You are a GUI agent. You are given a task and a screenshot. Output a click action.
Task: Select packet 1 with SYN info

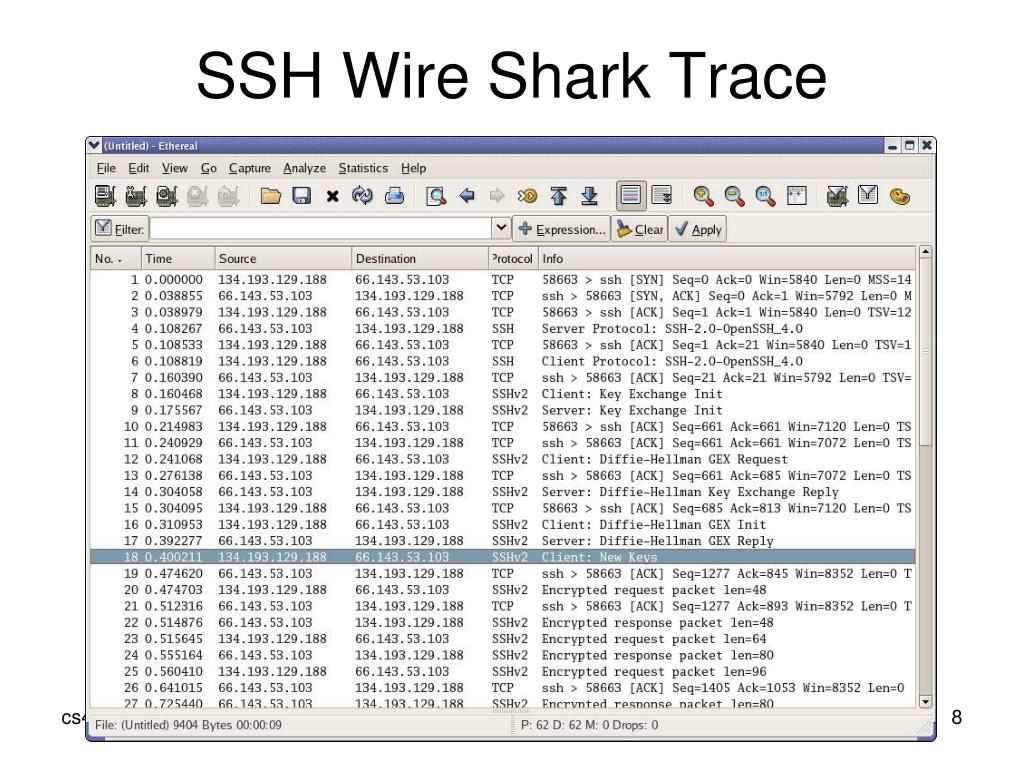click(502, 280)
